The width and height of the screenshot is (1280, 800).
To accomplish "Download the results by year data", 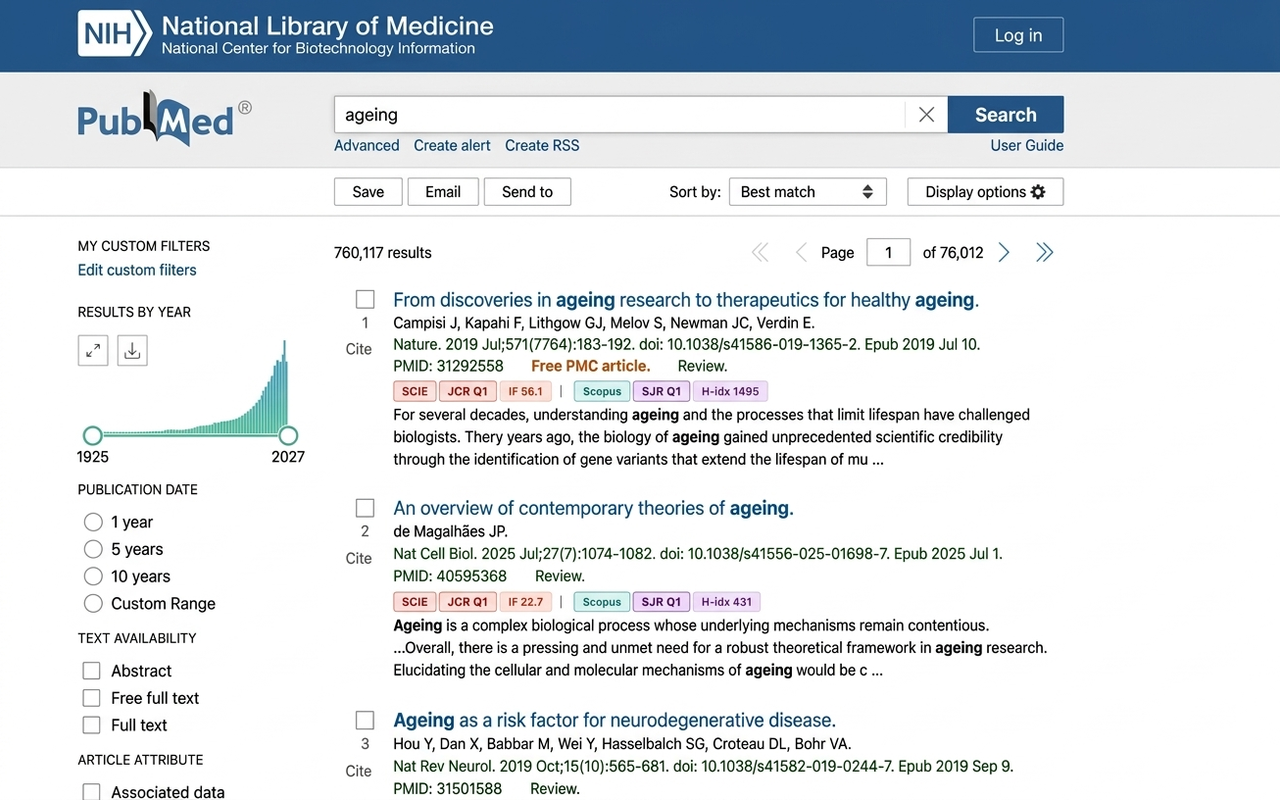I will 132,350.
